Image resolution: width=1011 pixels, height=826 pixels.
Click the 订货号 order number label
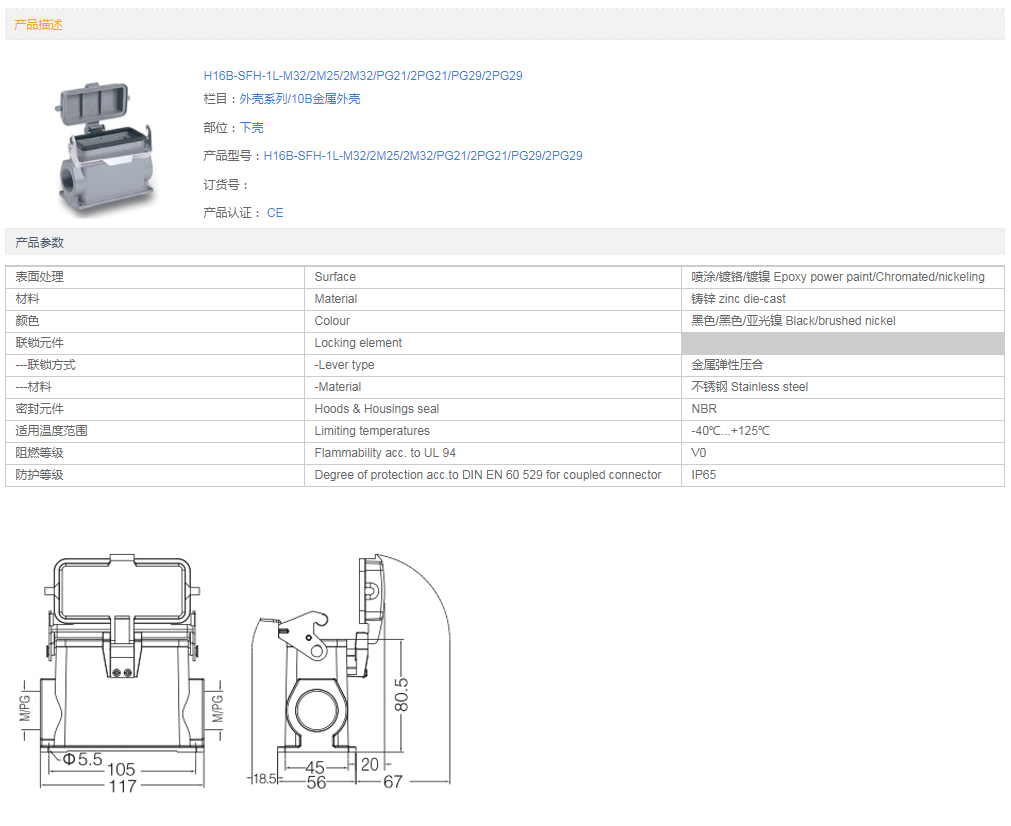pyautogui.click(x=225, y=185)
